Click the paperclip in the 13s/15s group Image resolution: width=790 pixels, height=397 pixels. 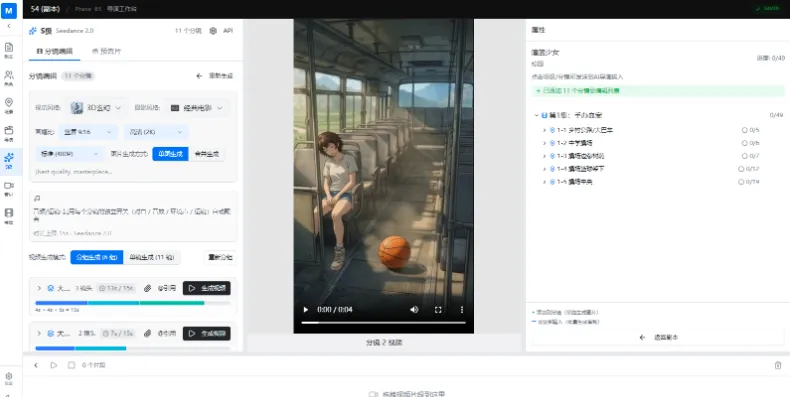point(147,288)
